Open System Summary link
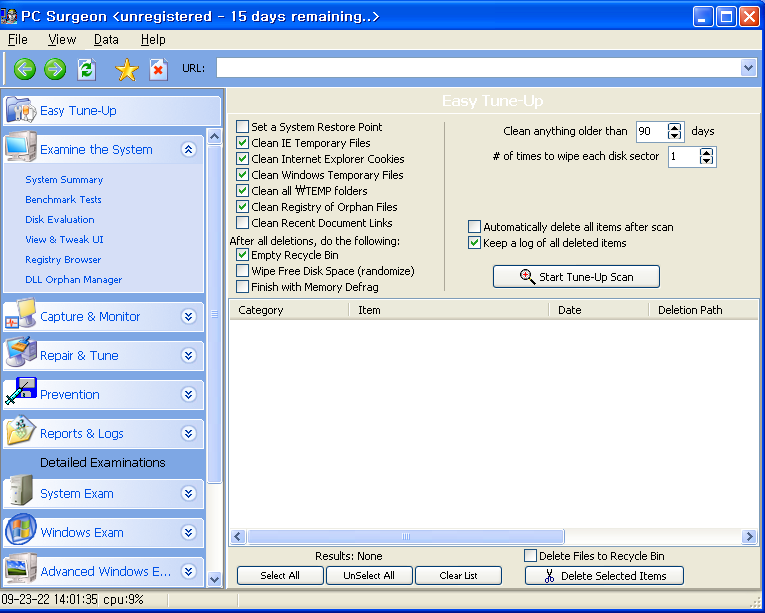Viewport: 765px width, 613px height. [64, 180]
